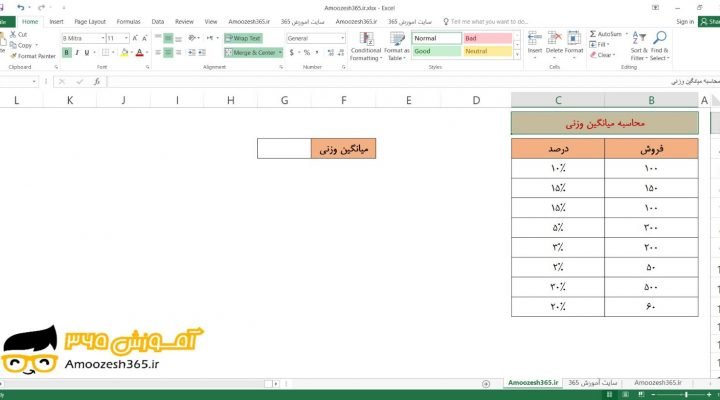
Task: Toggle Align Right in the bottom alignment row
Action: tap(178, 52)
